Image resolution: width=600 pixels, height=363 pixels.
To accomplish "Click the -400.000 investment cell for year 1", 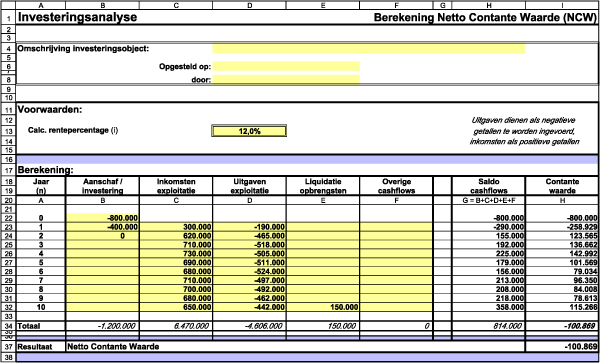I will click(103, 227).
